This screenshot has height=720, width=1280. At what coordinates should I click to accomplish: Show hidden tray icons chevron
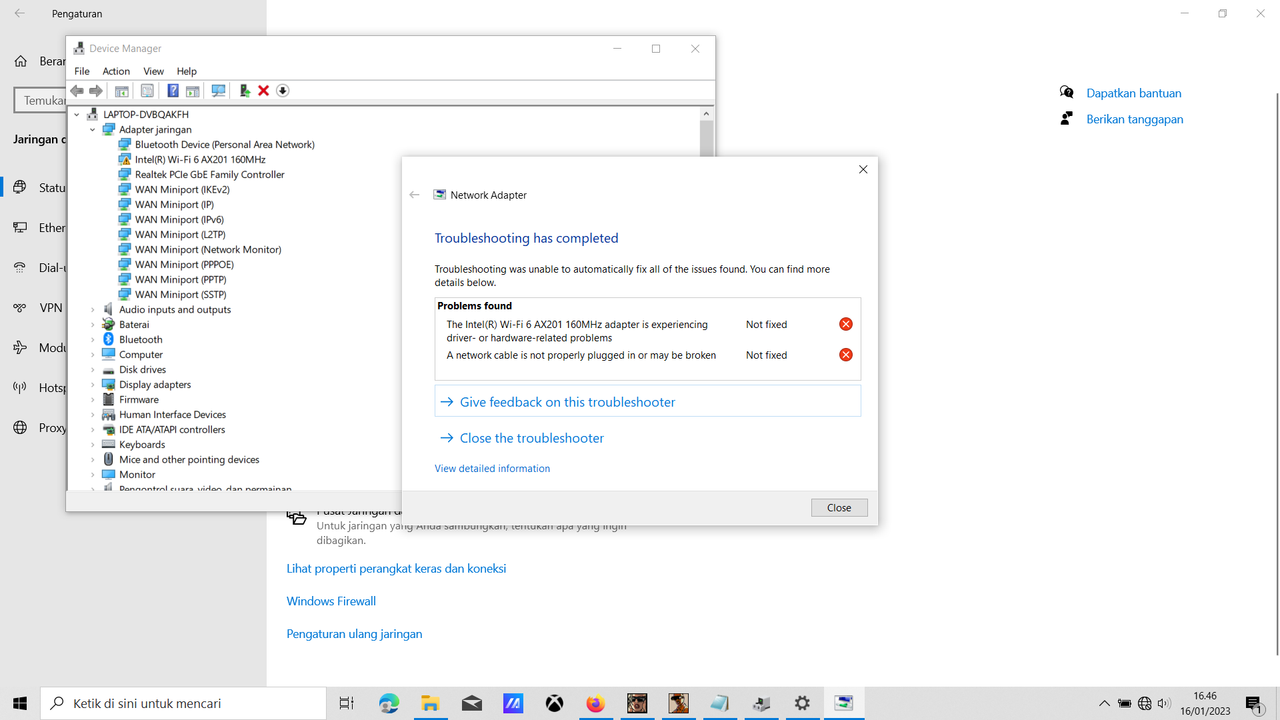(x=1104, y=703)
